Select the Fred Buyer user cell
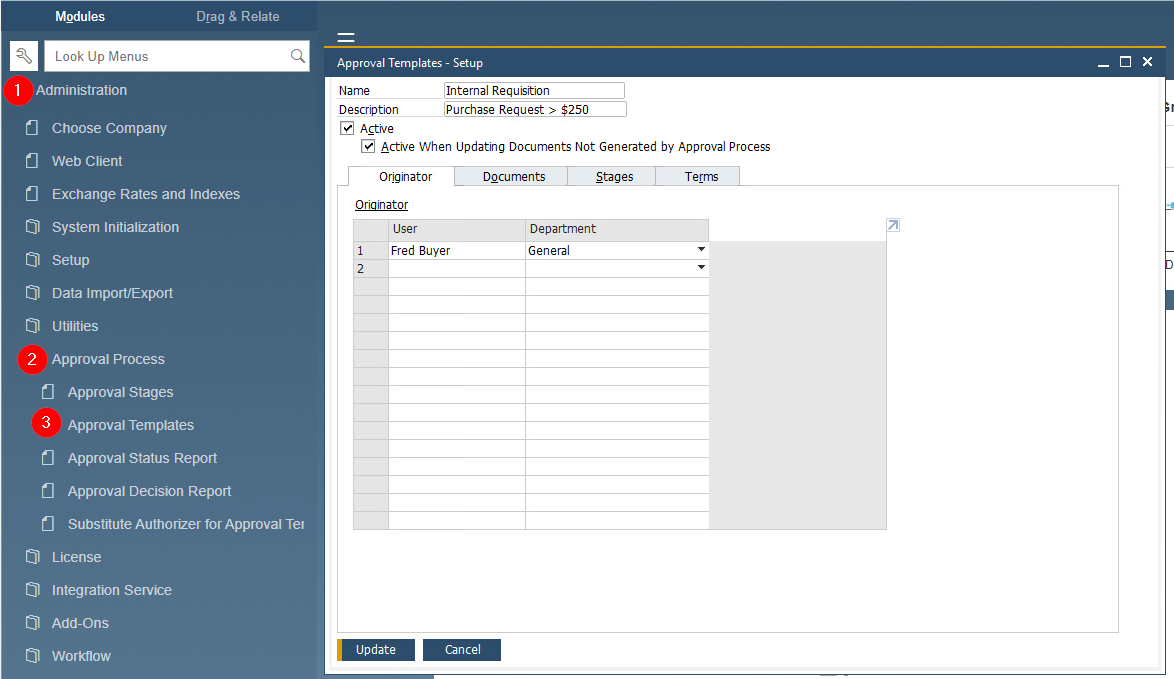Viewport: 1174px width, 679px height. (457, 250)
